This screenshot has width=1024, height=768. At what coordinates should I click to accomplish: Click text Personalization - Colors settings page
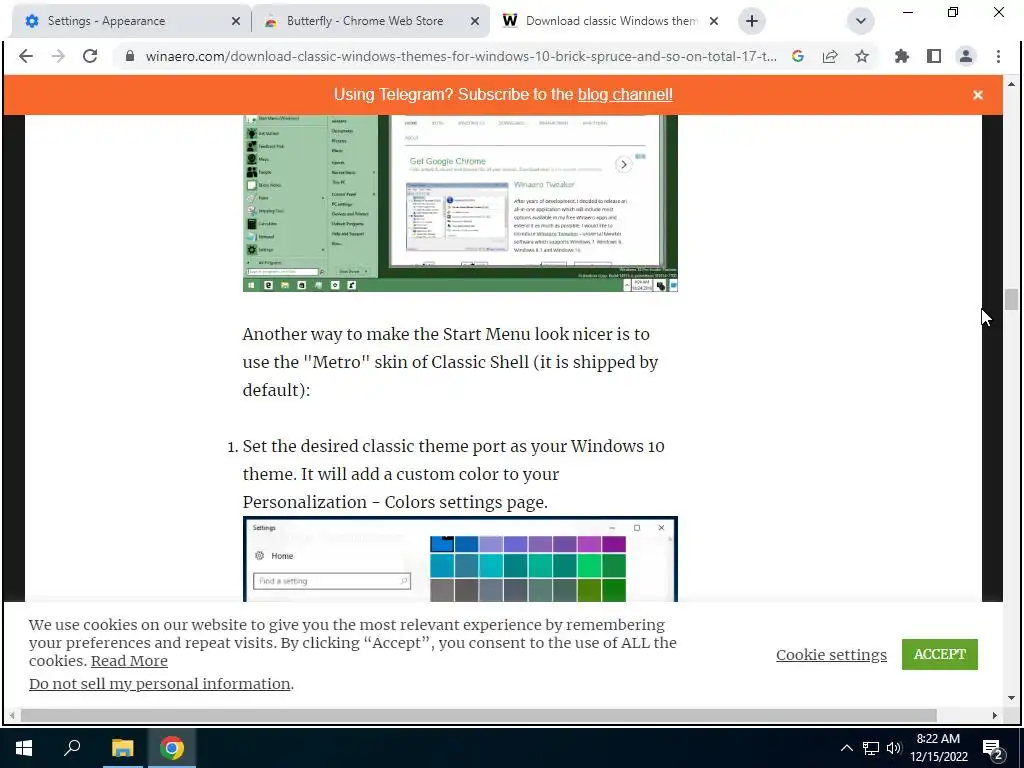tap(395, 502)
